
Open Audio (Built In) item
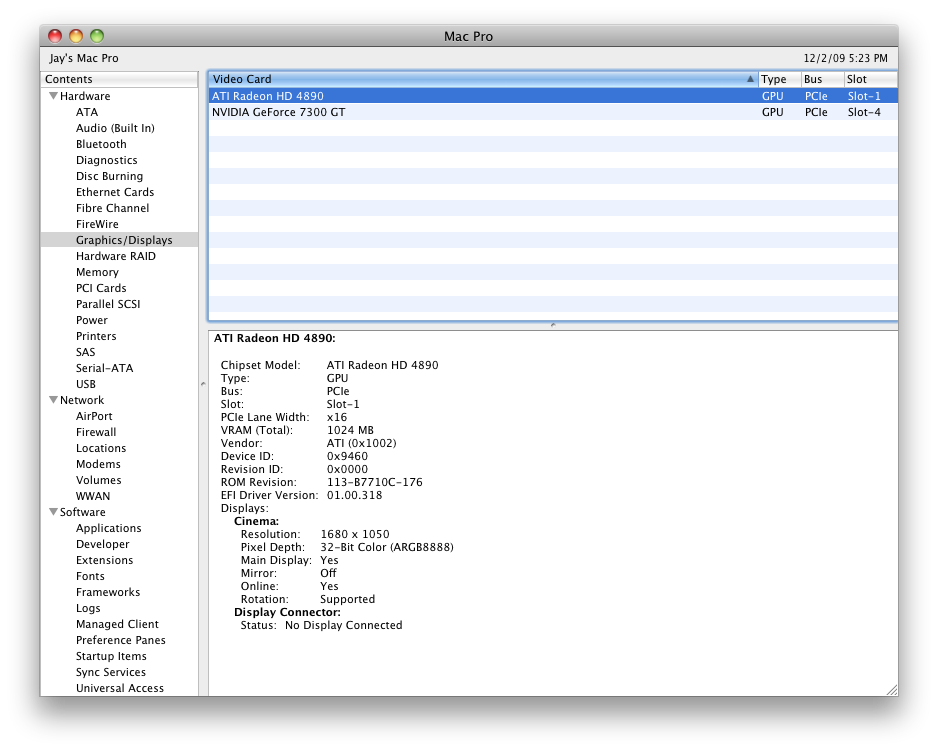click(x=115, y=128)
